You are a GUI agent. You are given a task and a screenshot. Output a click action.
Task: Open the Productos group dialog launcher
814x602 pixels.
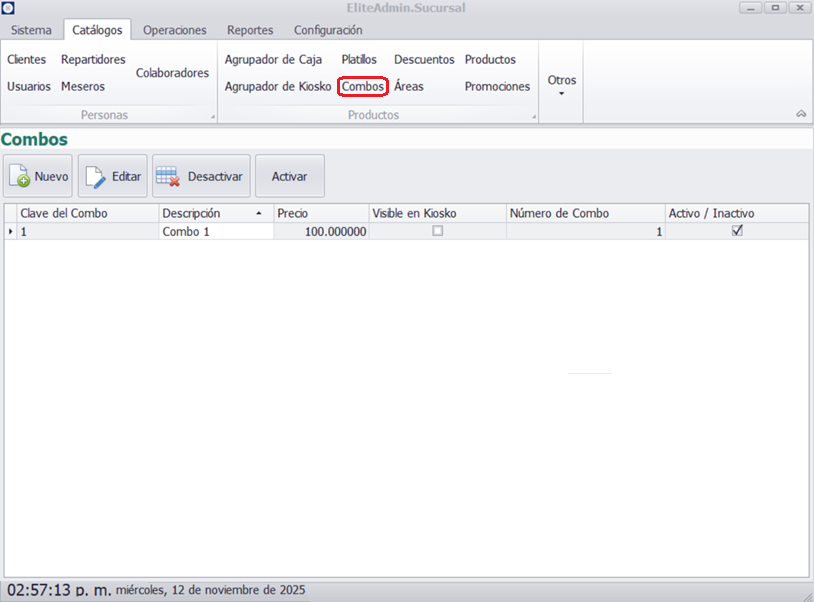534,118
